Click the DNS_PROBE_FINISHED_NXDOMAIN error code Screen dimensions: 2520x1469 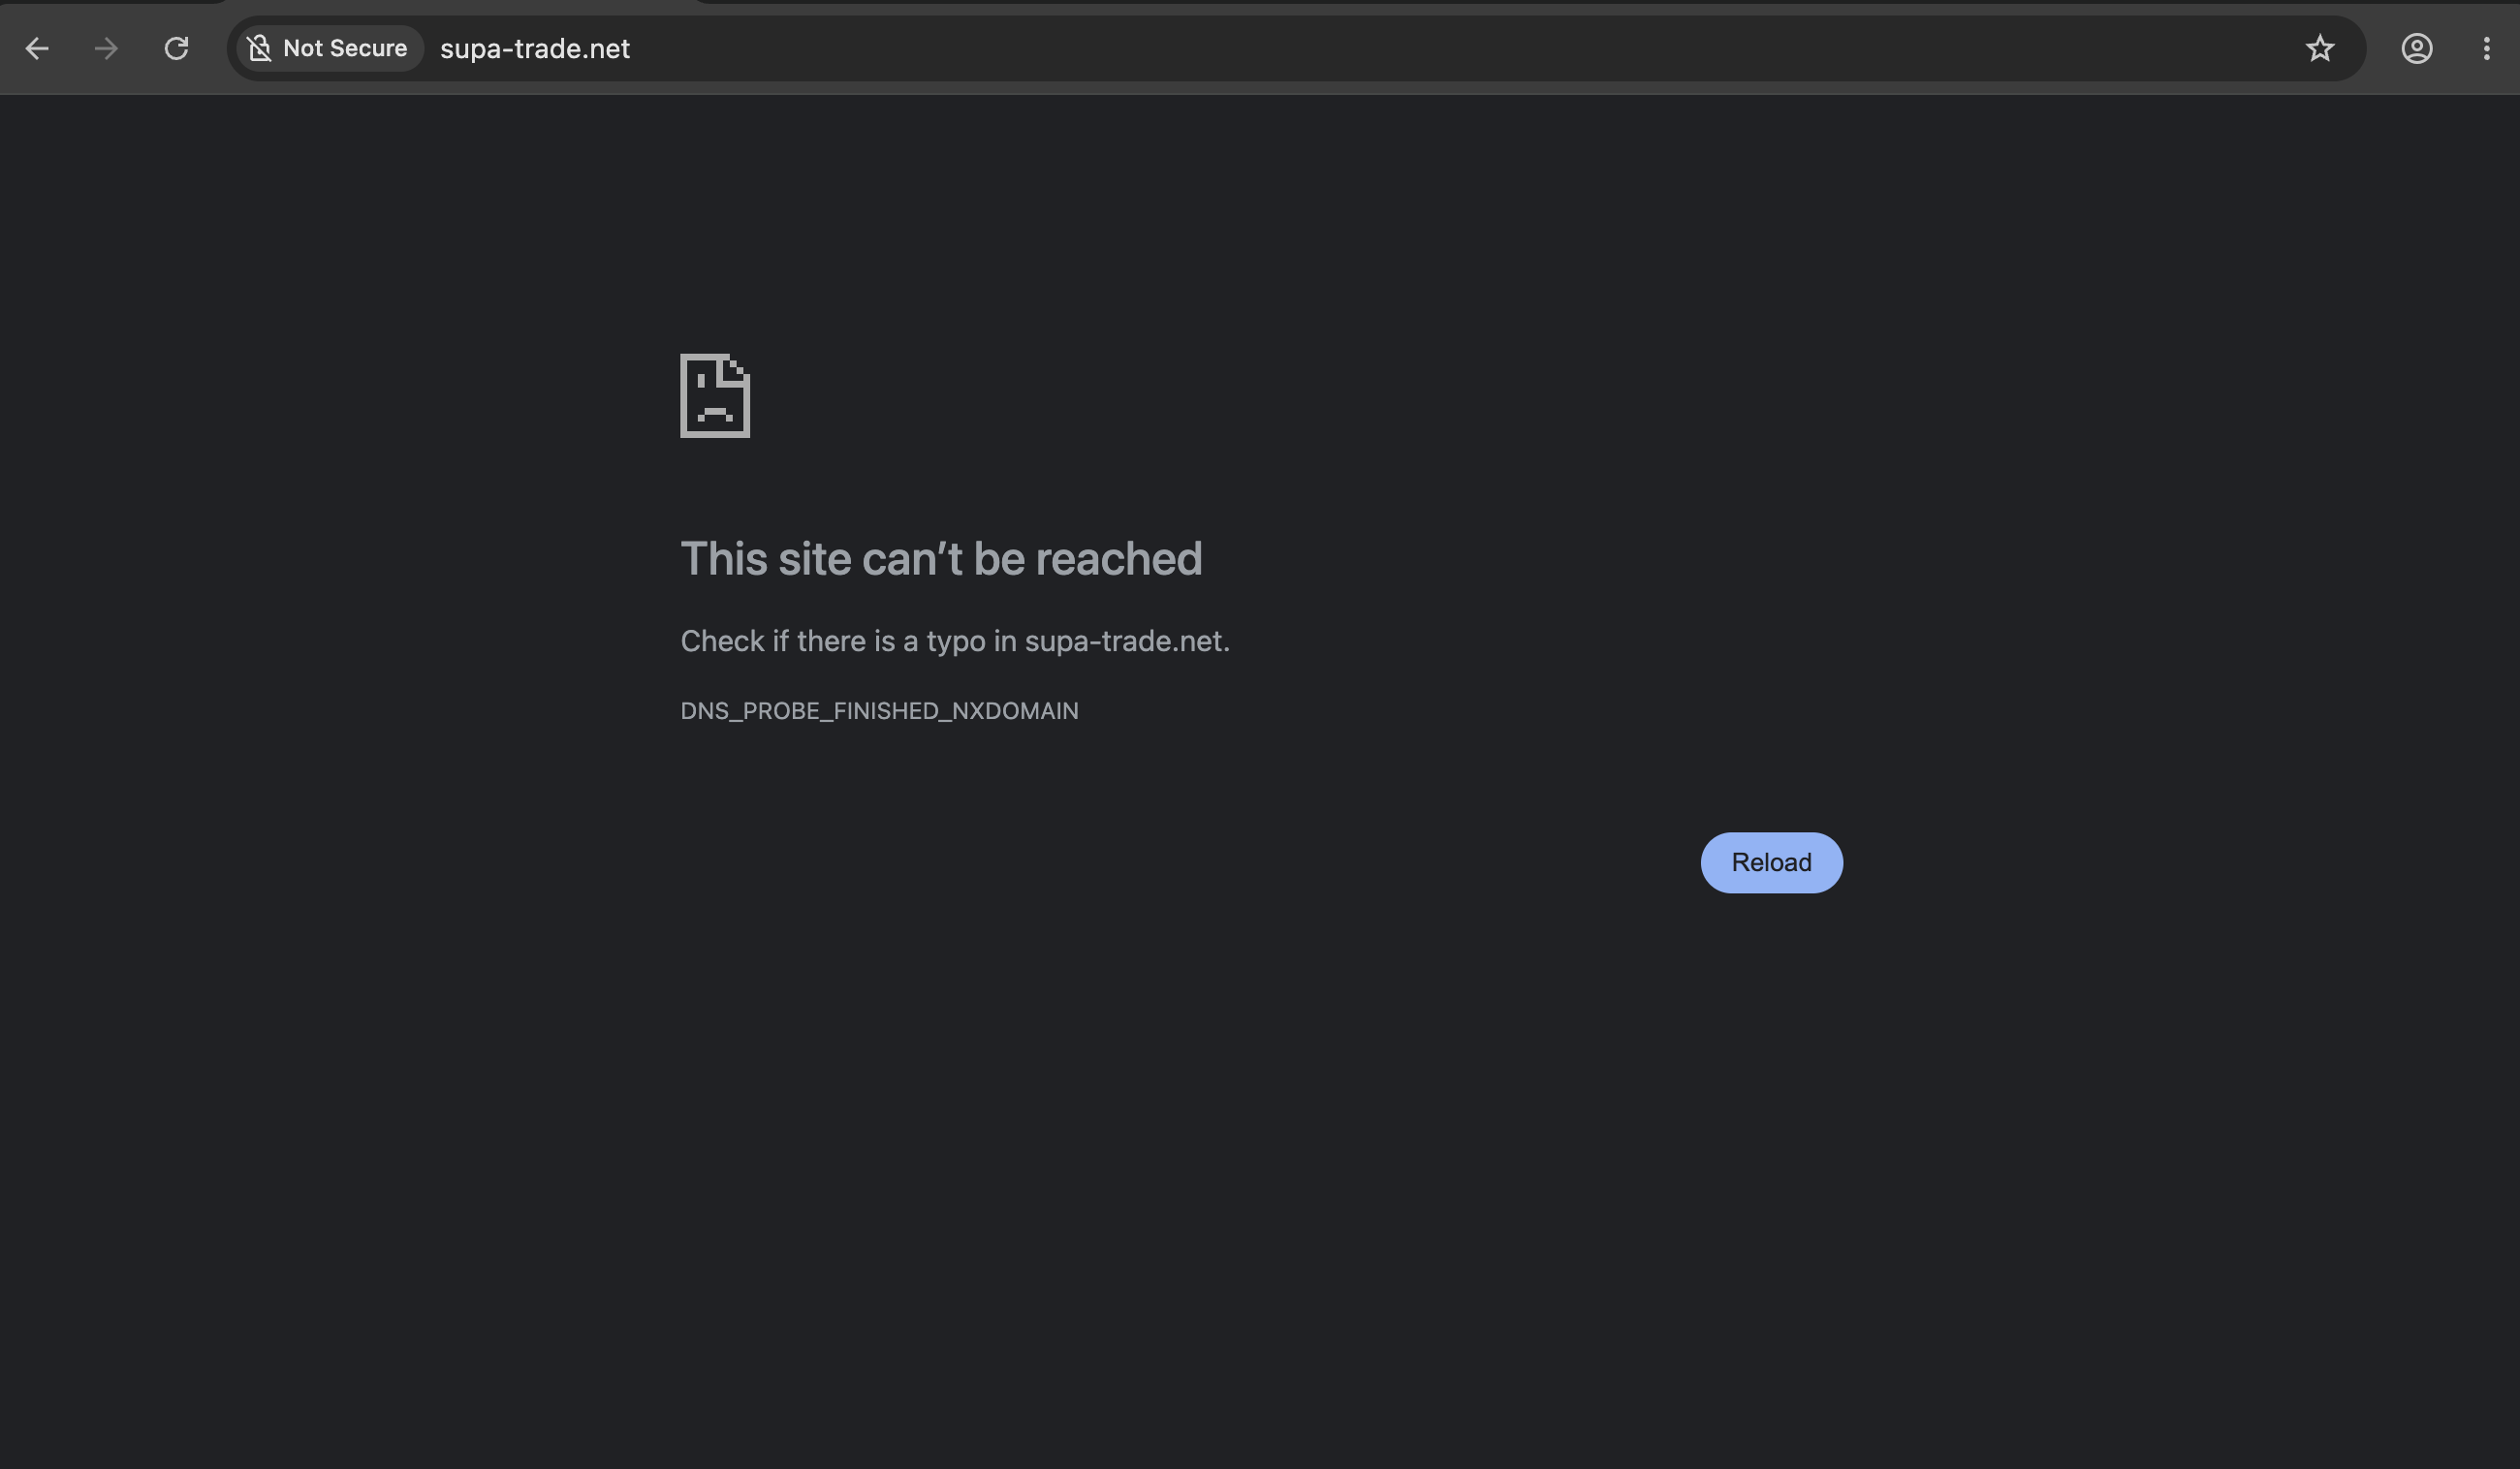click(x=879, y=710)
